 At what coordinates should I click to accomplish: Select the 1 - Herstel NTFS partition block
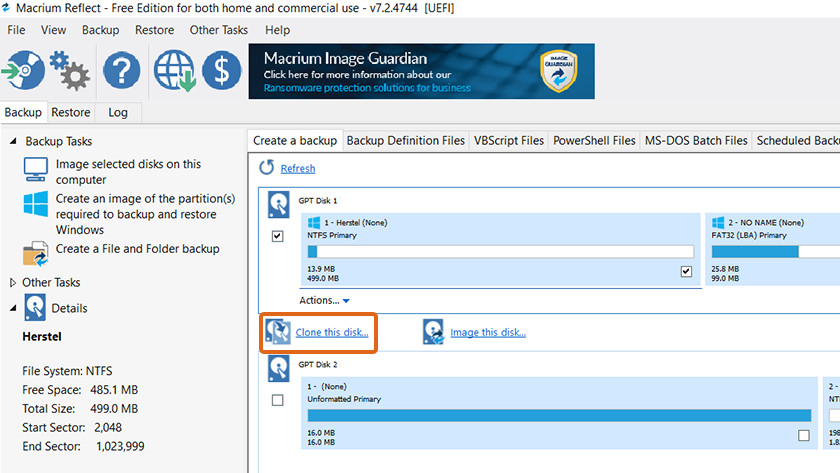pyautogui.click(x=500, y=249)
